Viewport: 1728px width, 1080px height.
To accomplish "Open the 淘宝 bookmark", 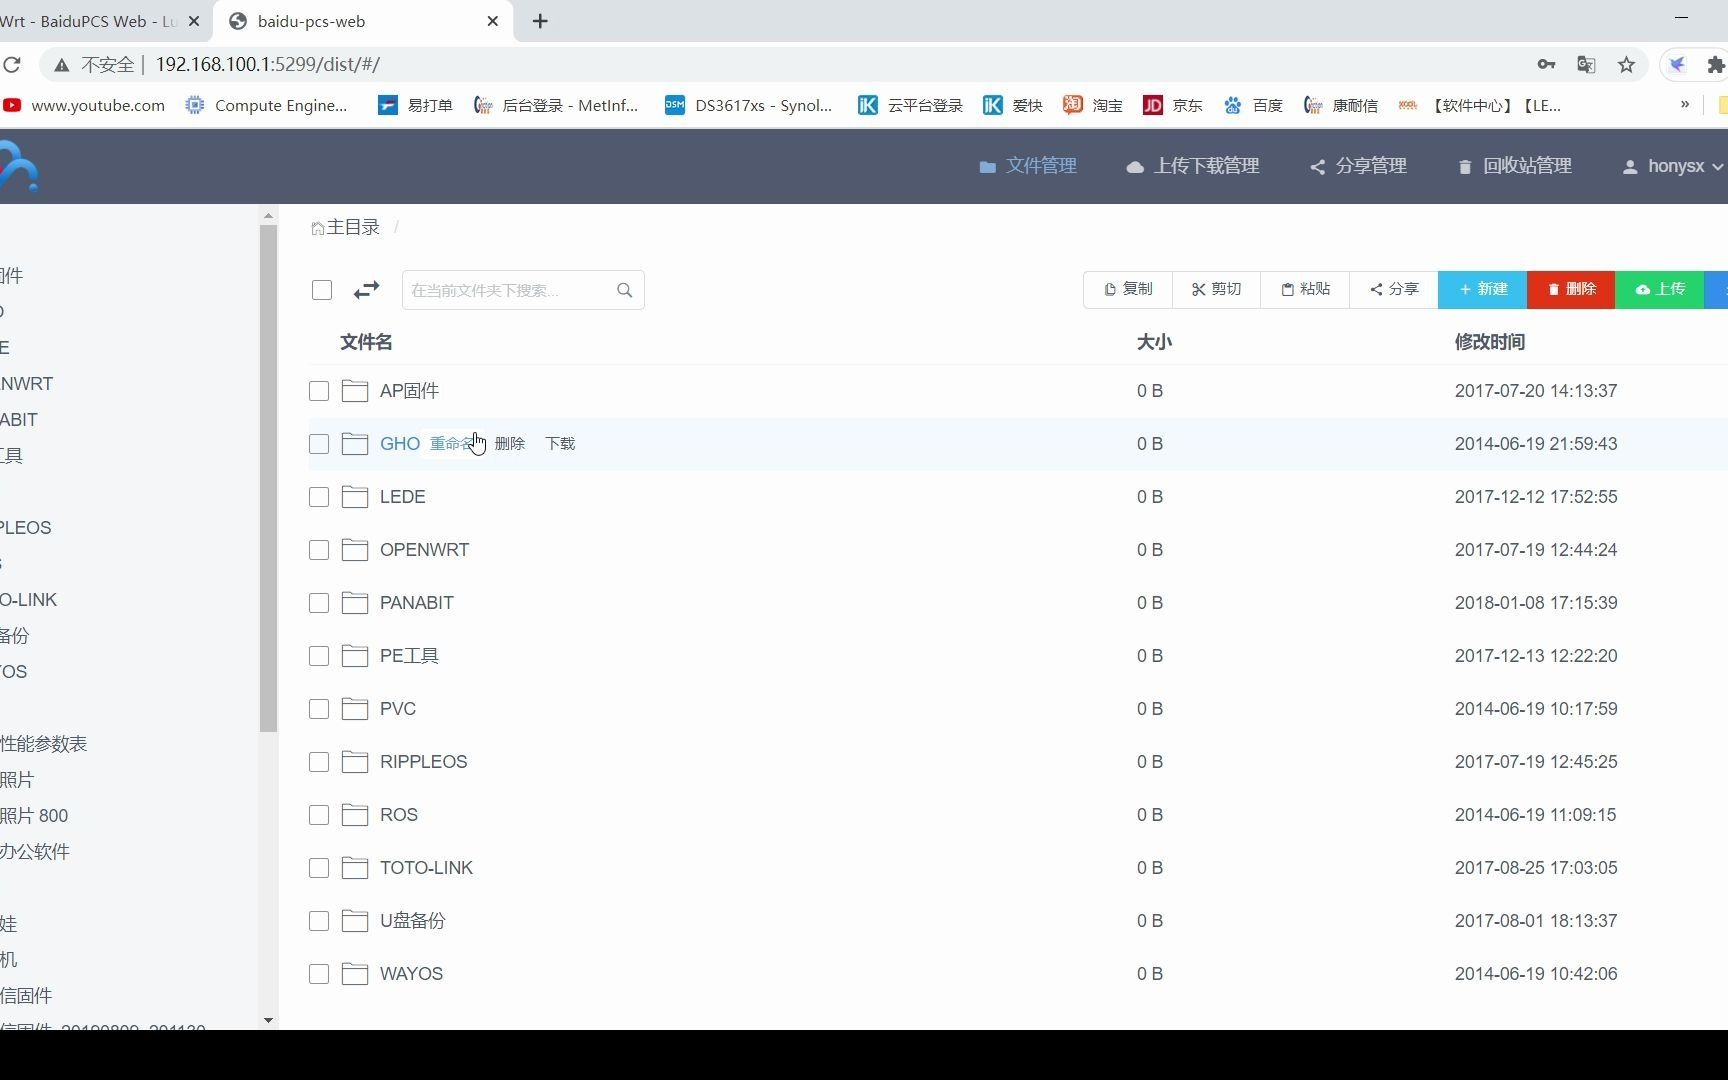I will click(1093, 105).
